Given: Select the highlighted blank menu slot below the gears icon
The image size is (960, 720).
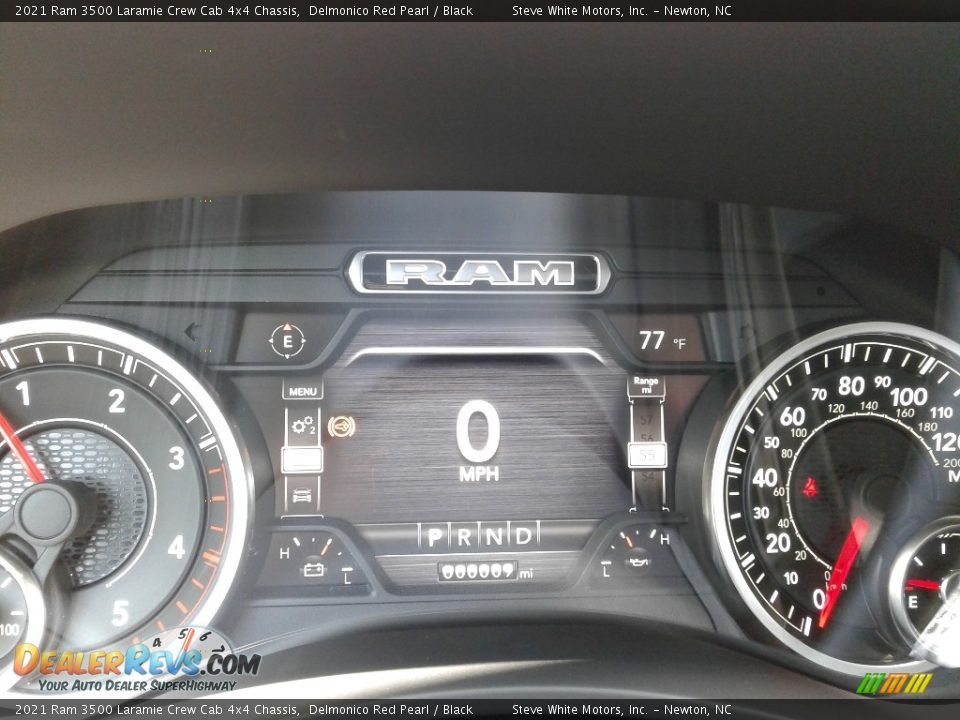Looking at the screenshot, I should [302, 460].
